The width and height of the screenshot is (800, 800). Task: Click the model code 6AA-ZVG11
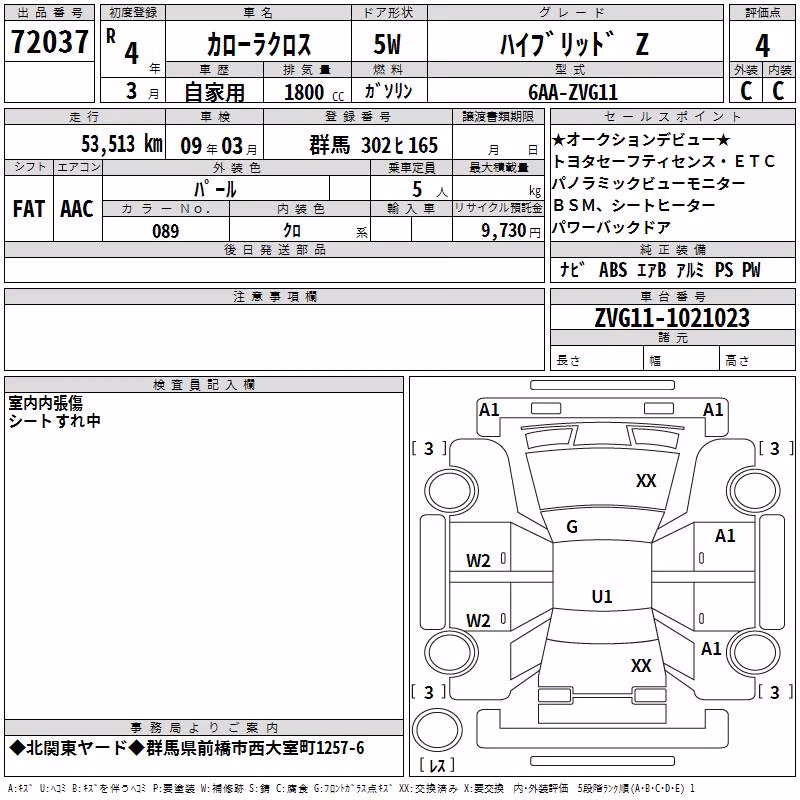(x=573, y=92)
